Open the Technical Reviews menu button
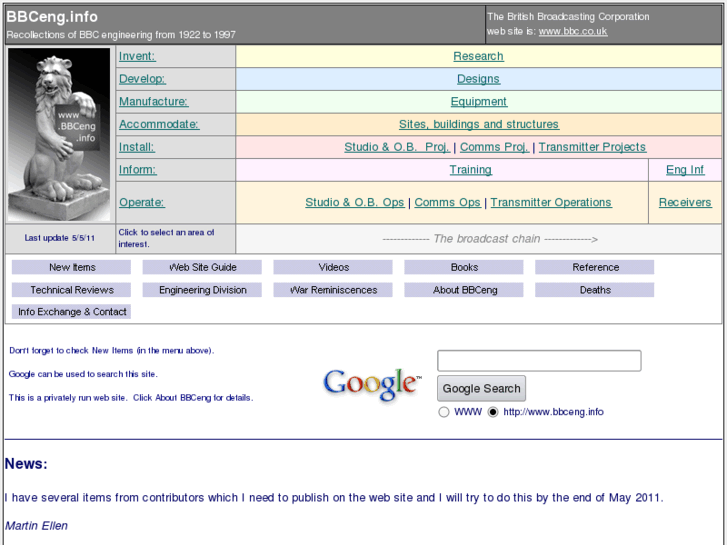This screenshot has height=545, width=727. click(x=71, y=290)
